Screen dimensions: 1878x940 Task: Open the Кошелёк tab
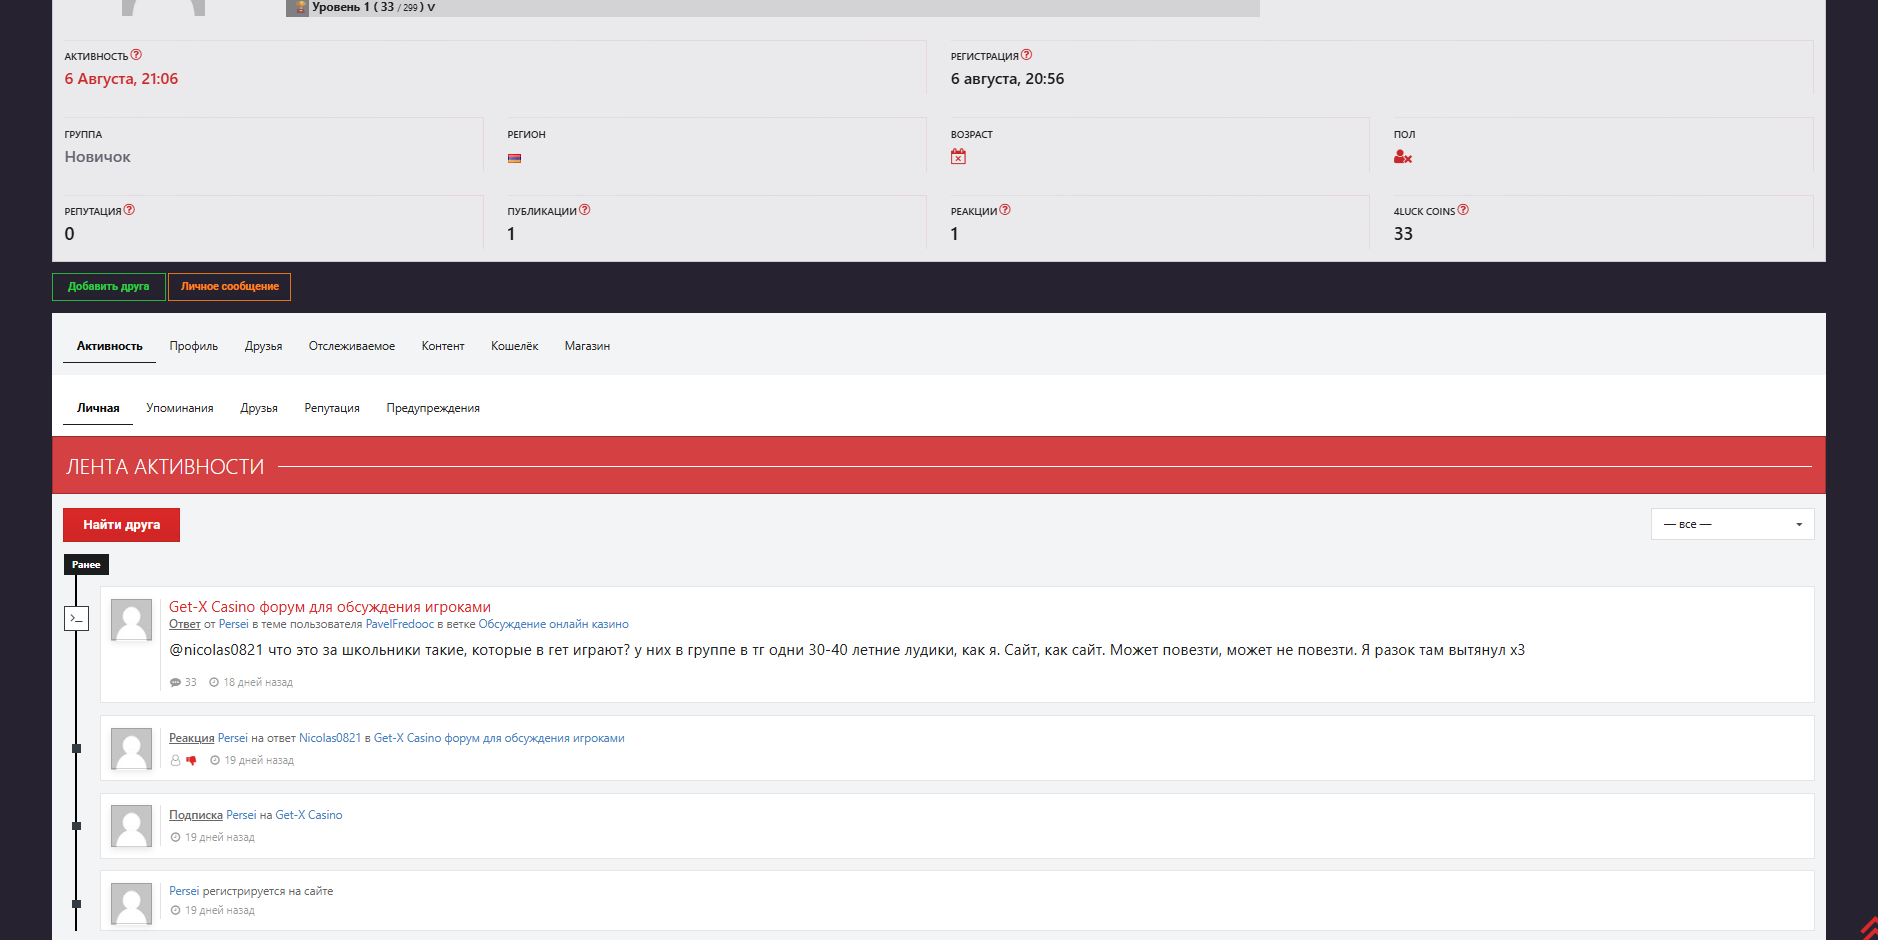(514, 346)
